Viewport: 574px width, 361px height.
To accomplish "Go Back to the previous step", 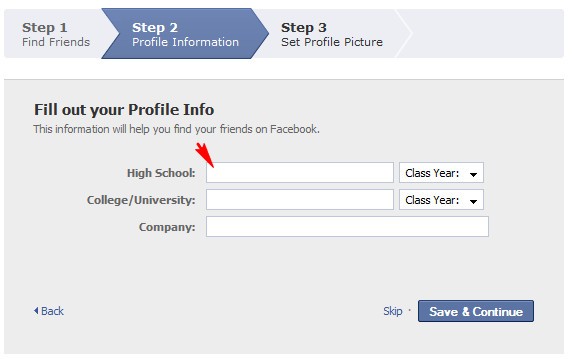I will click(x=49, y=311).
